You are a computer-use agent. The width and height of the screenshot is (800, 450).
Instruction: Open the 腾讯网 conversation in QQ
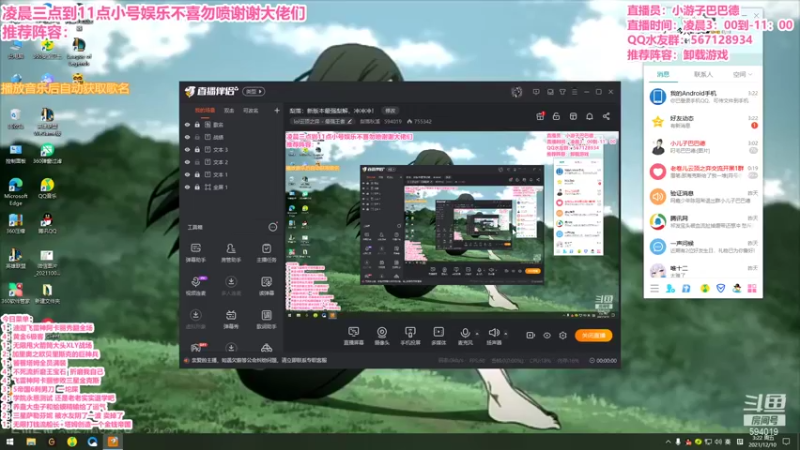click(x=704, y=221)
